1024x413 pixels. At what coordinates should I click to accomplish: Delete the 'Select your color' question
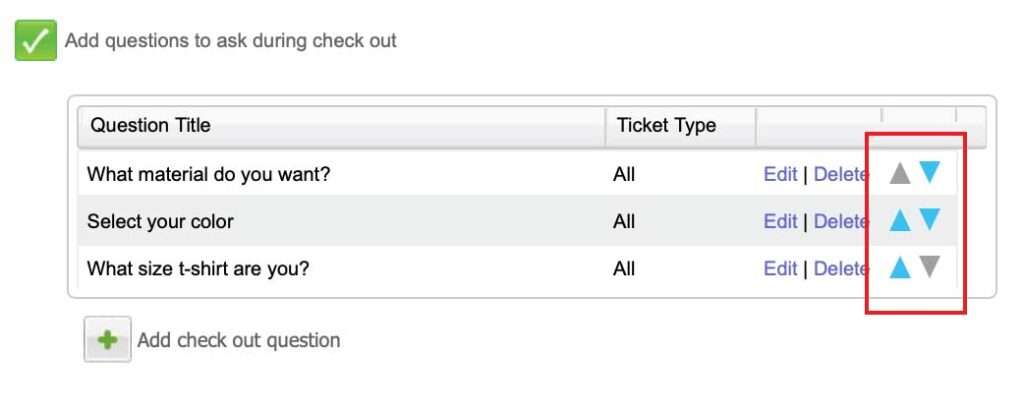(840, 222)
